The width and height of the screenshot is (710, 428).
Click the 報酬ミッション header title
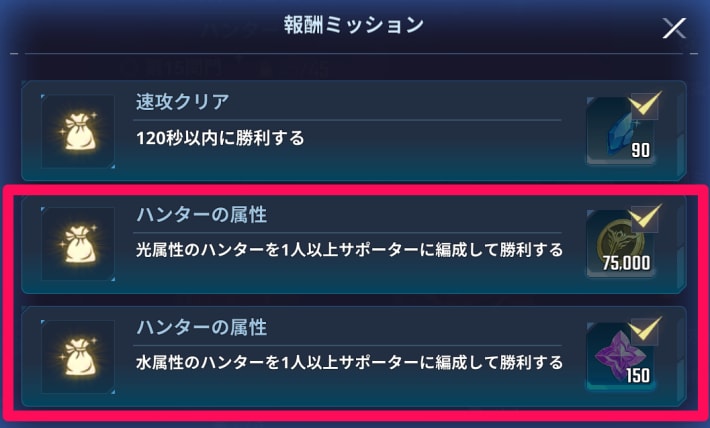pyautogui.click(x=354, y=25)
